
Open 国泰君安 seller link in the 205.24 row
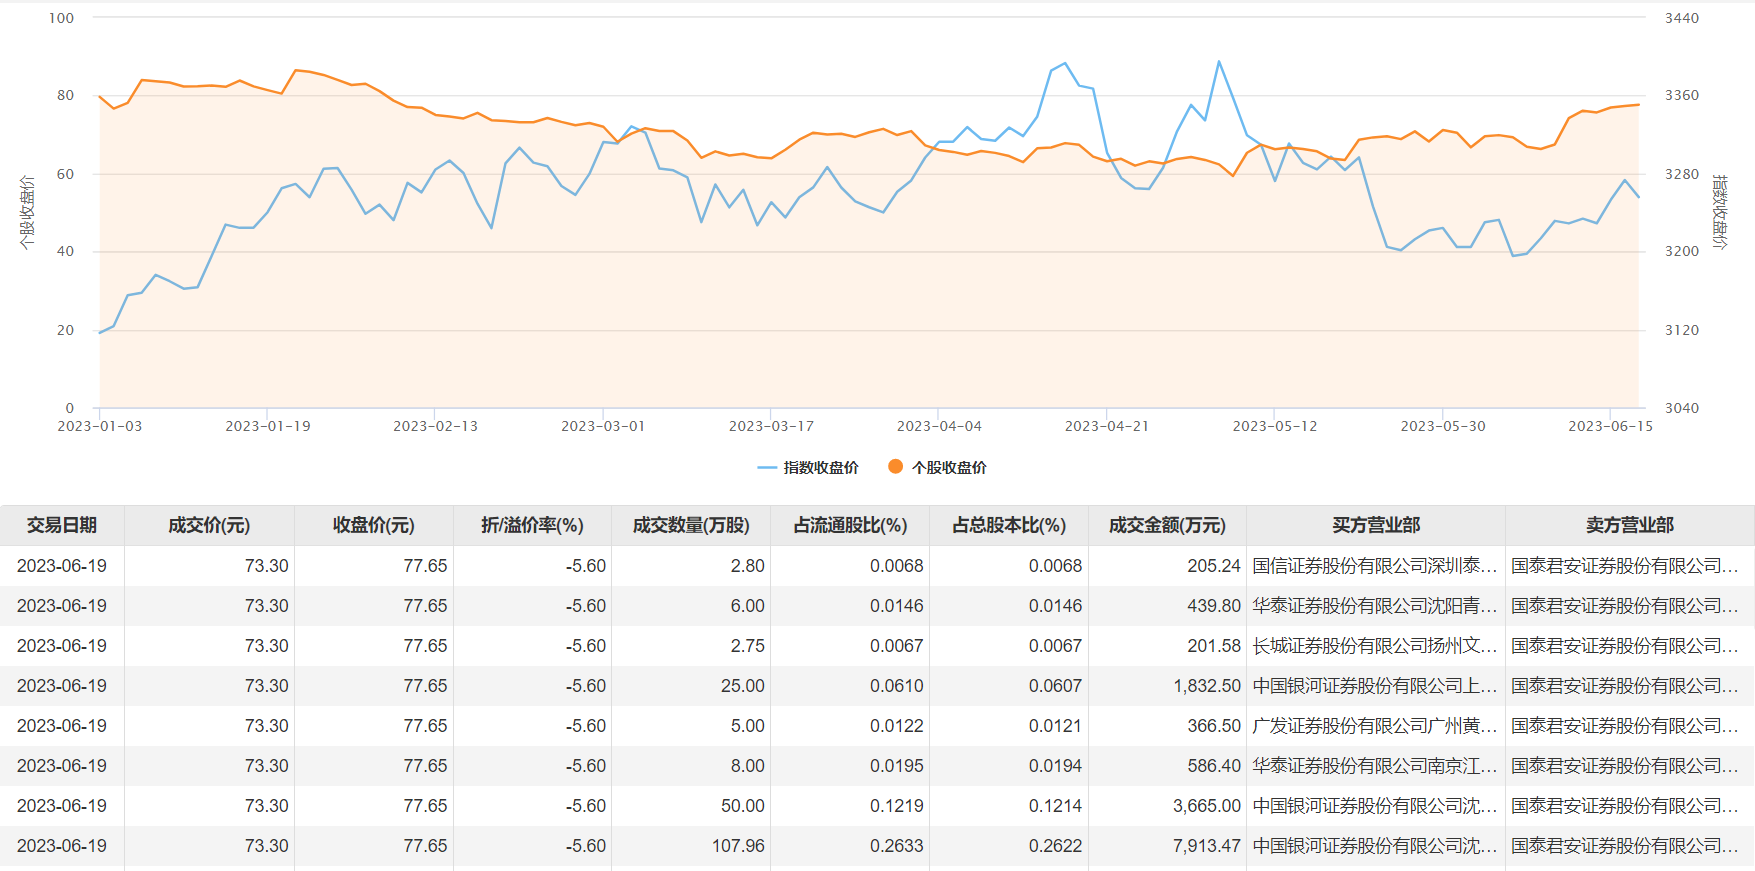[x=1624, y=566]
